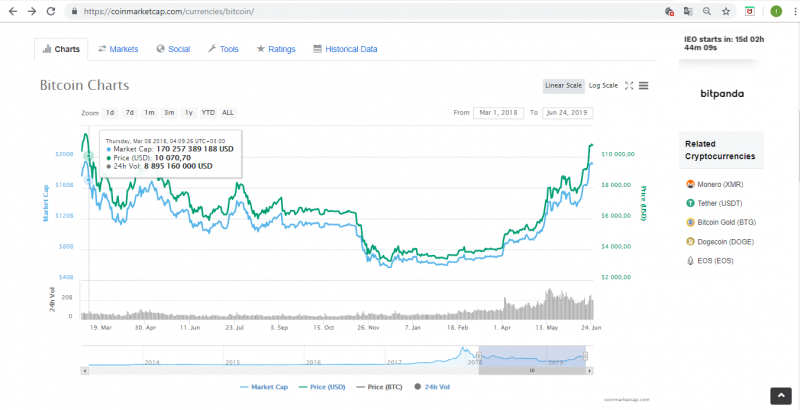The width and height of the screenshot is (800, 410).
Task: Click the padlock site info icon
Action: click(74, 11)
